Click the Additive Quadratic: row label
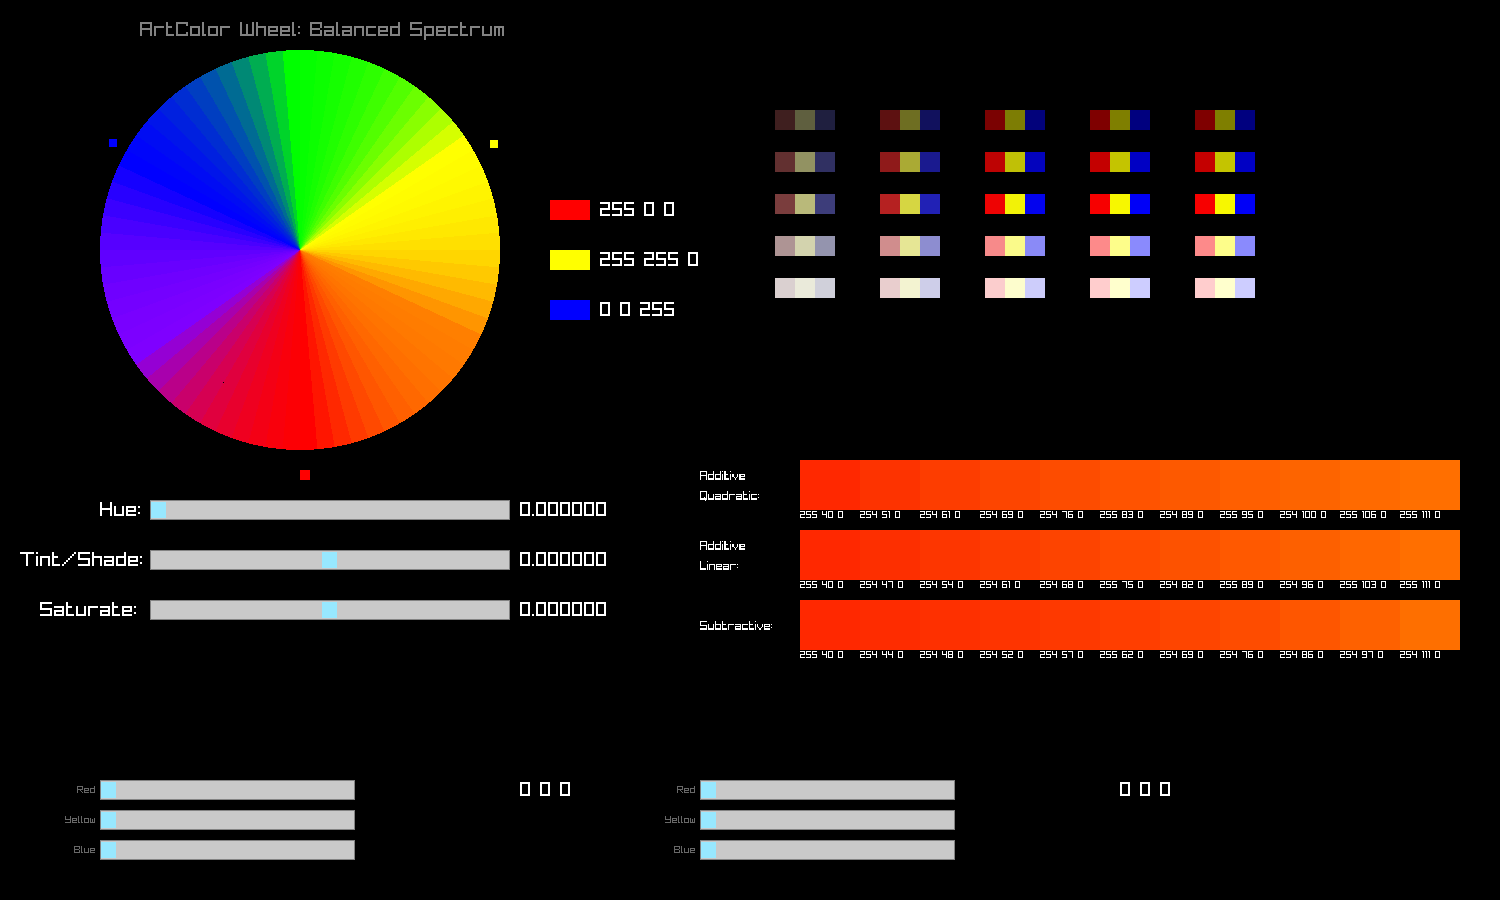Image resolution: width=1500 pixels, height=900 pixels. [729, 486]
